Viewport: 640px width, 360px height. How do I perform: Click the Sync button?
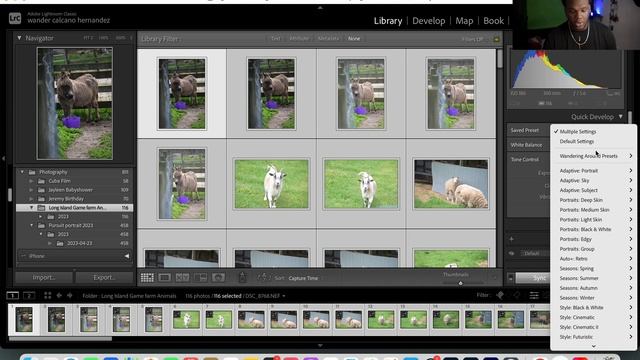[533, 278]
